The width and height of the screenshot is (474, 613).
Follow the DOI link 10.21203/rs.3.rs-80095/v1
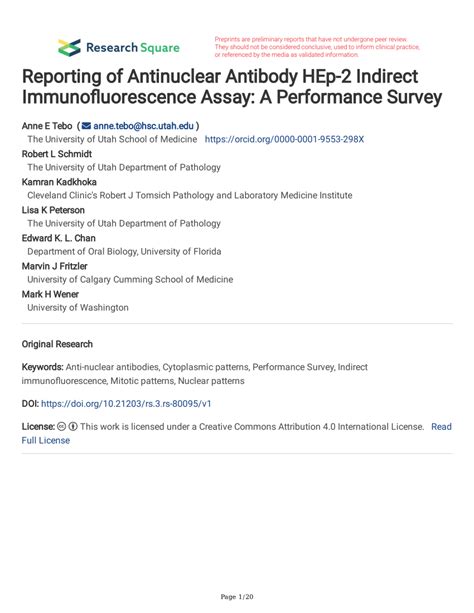pos(126,404)
